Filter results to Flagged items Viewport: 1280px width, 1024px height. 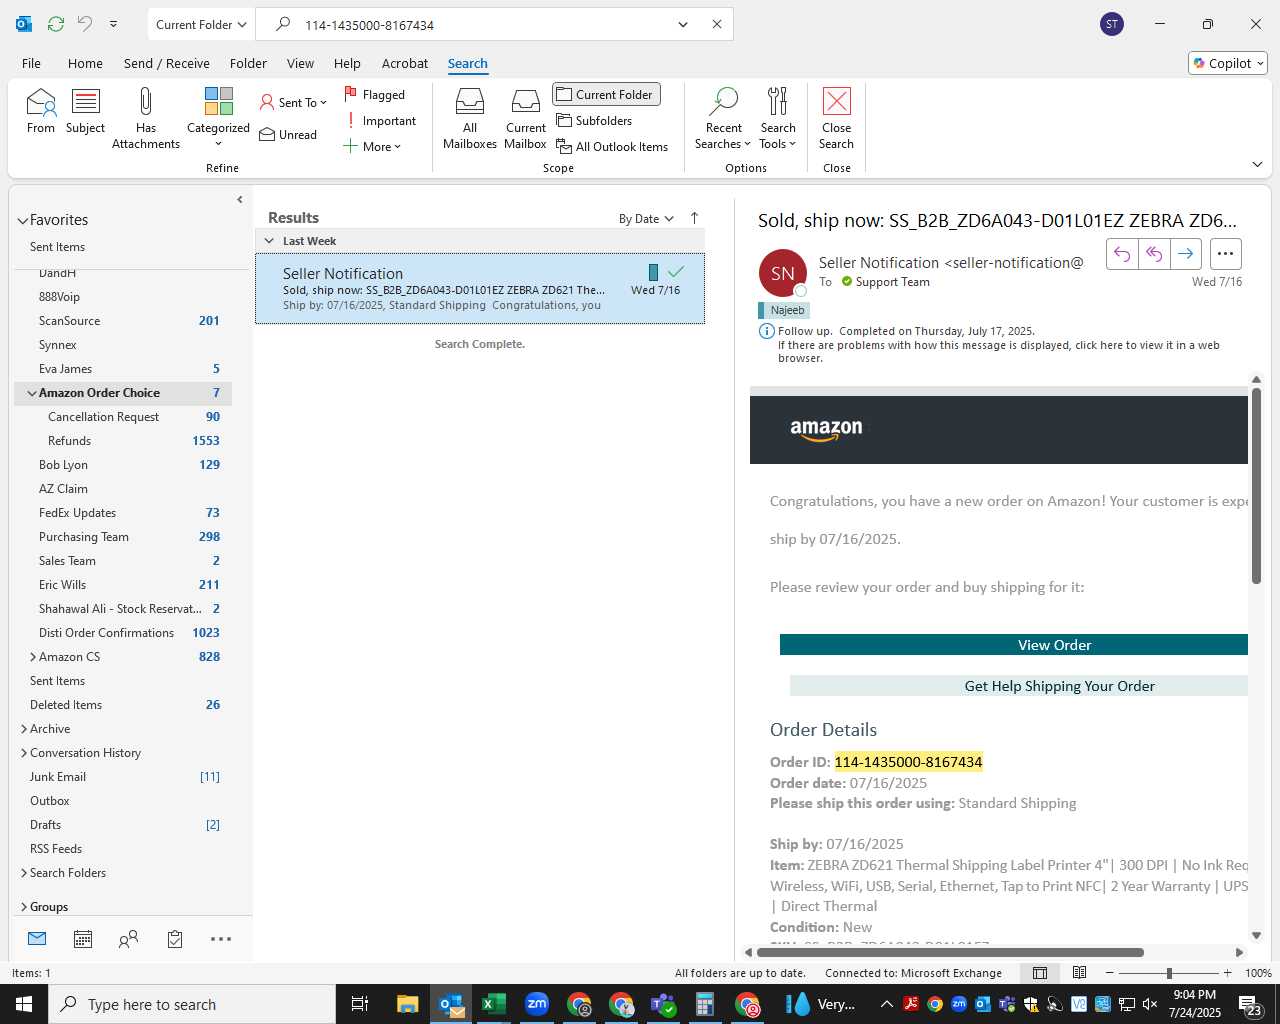tap(375, 94)
